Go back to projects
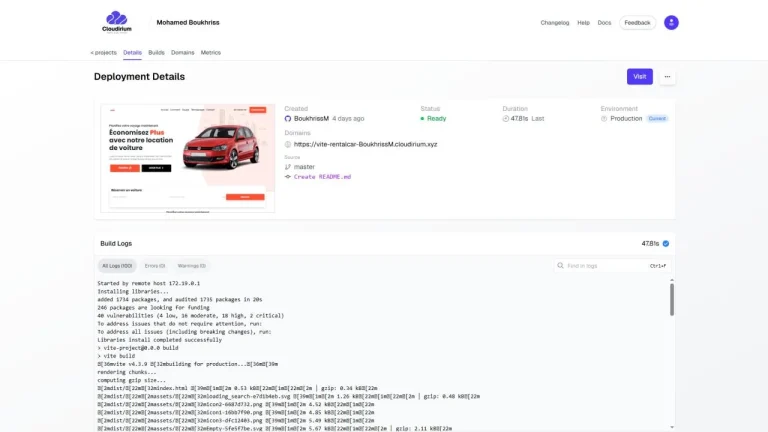The height and width of the screenshot is (432, 768). point(103,52)
